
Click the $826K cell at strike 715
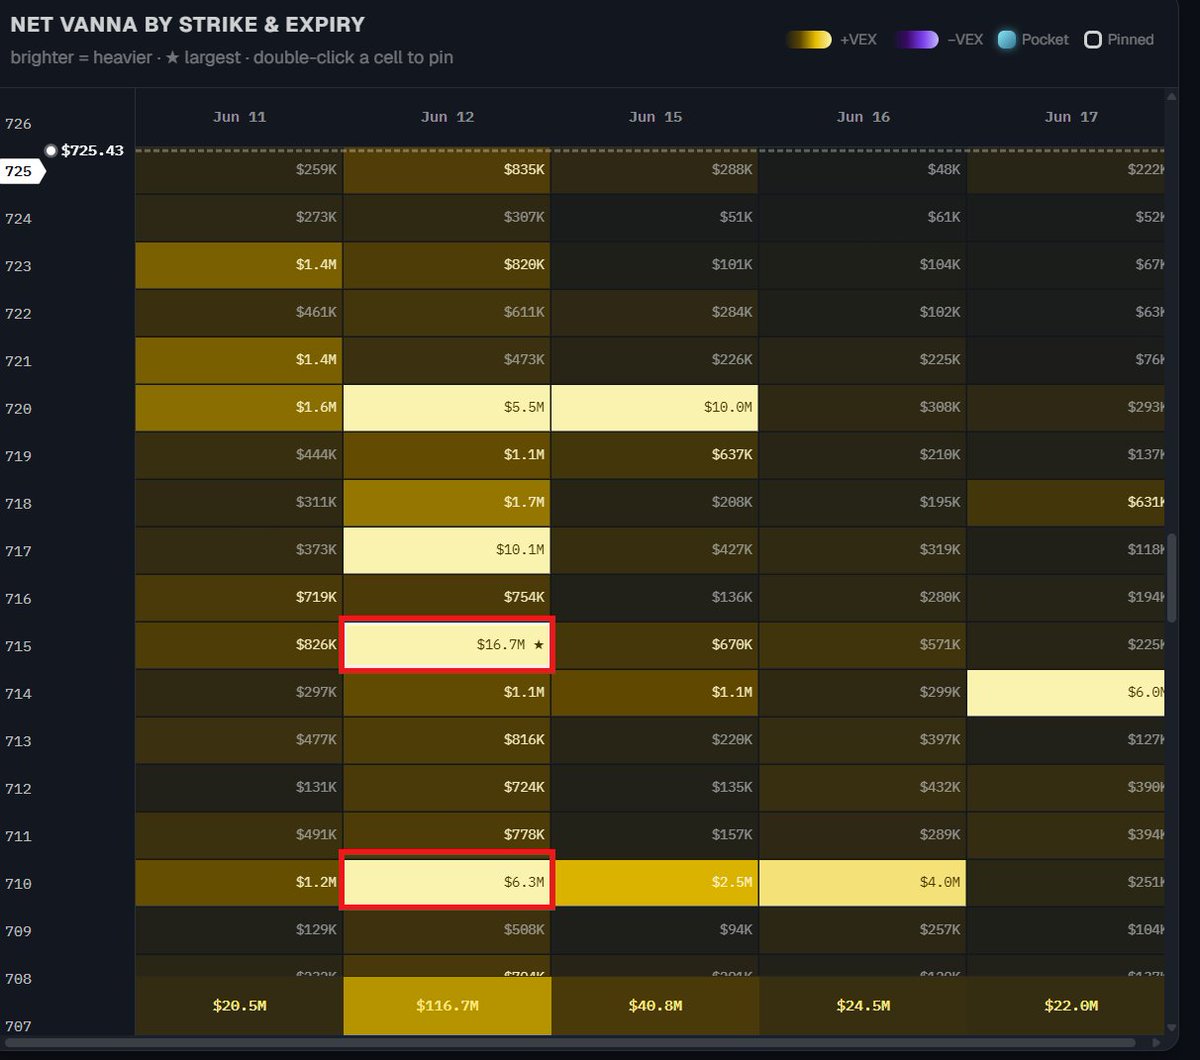(239, 645)
